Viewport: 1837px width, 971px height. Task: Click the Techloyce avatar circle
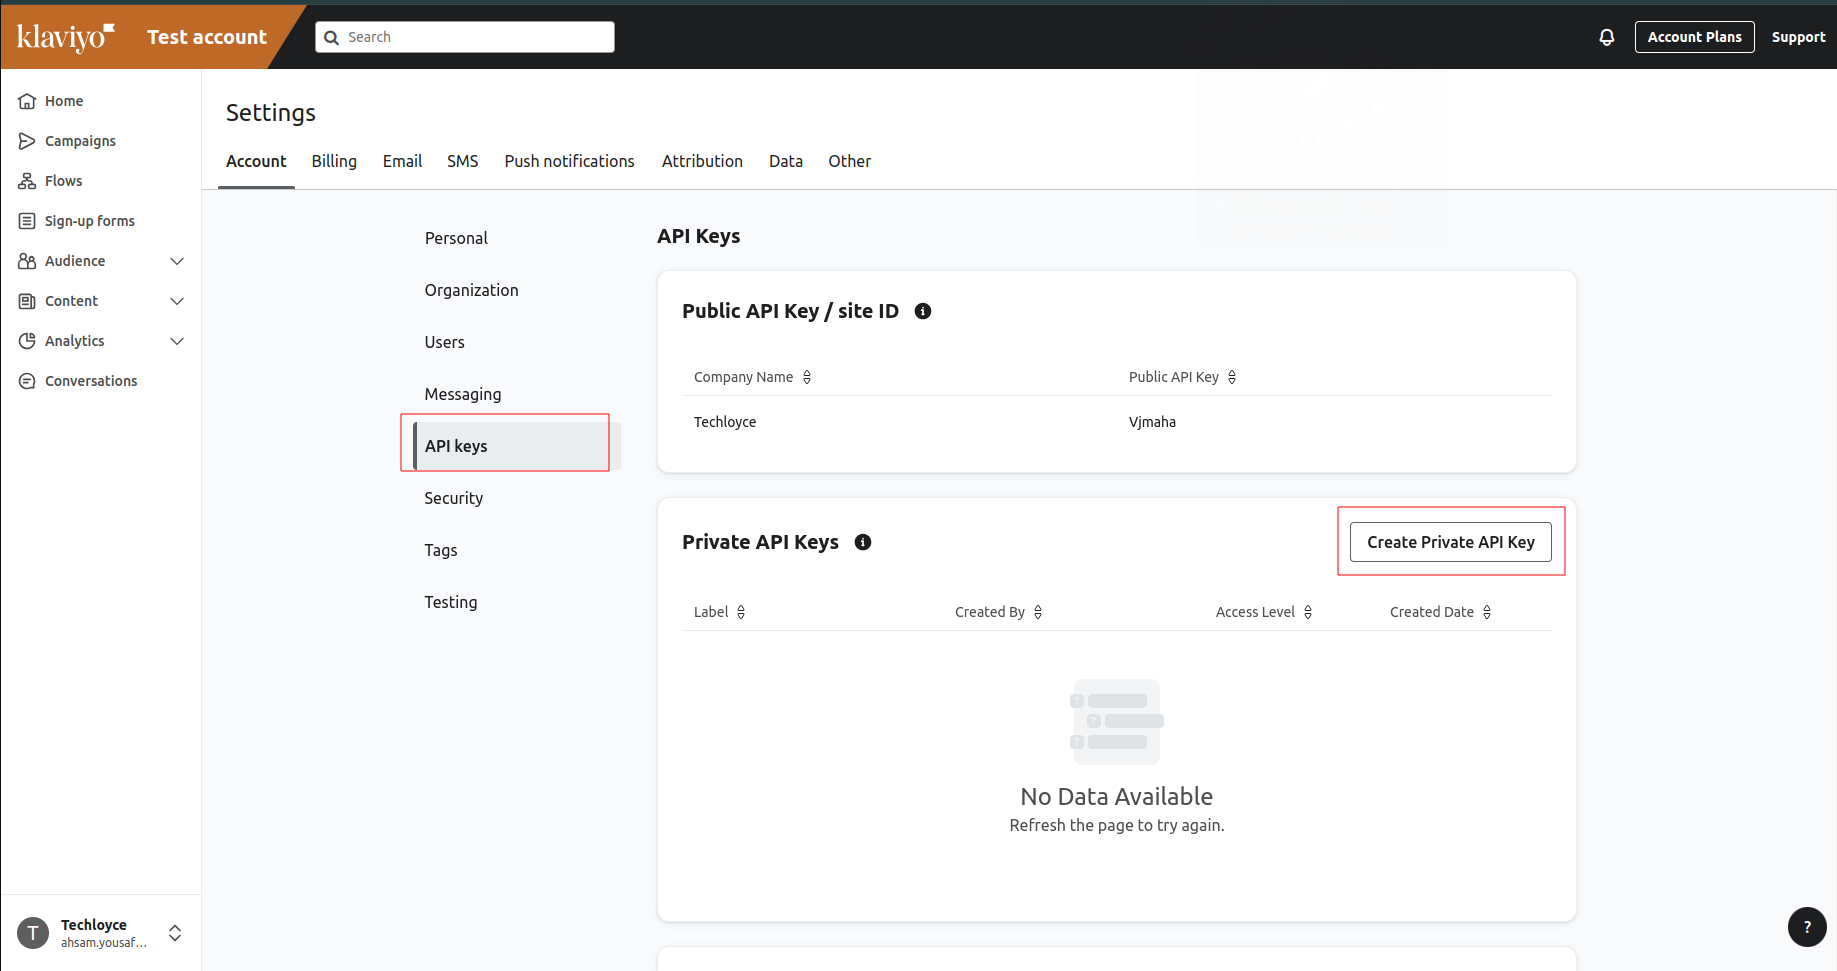33,933
